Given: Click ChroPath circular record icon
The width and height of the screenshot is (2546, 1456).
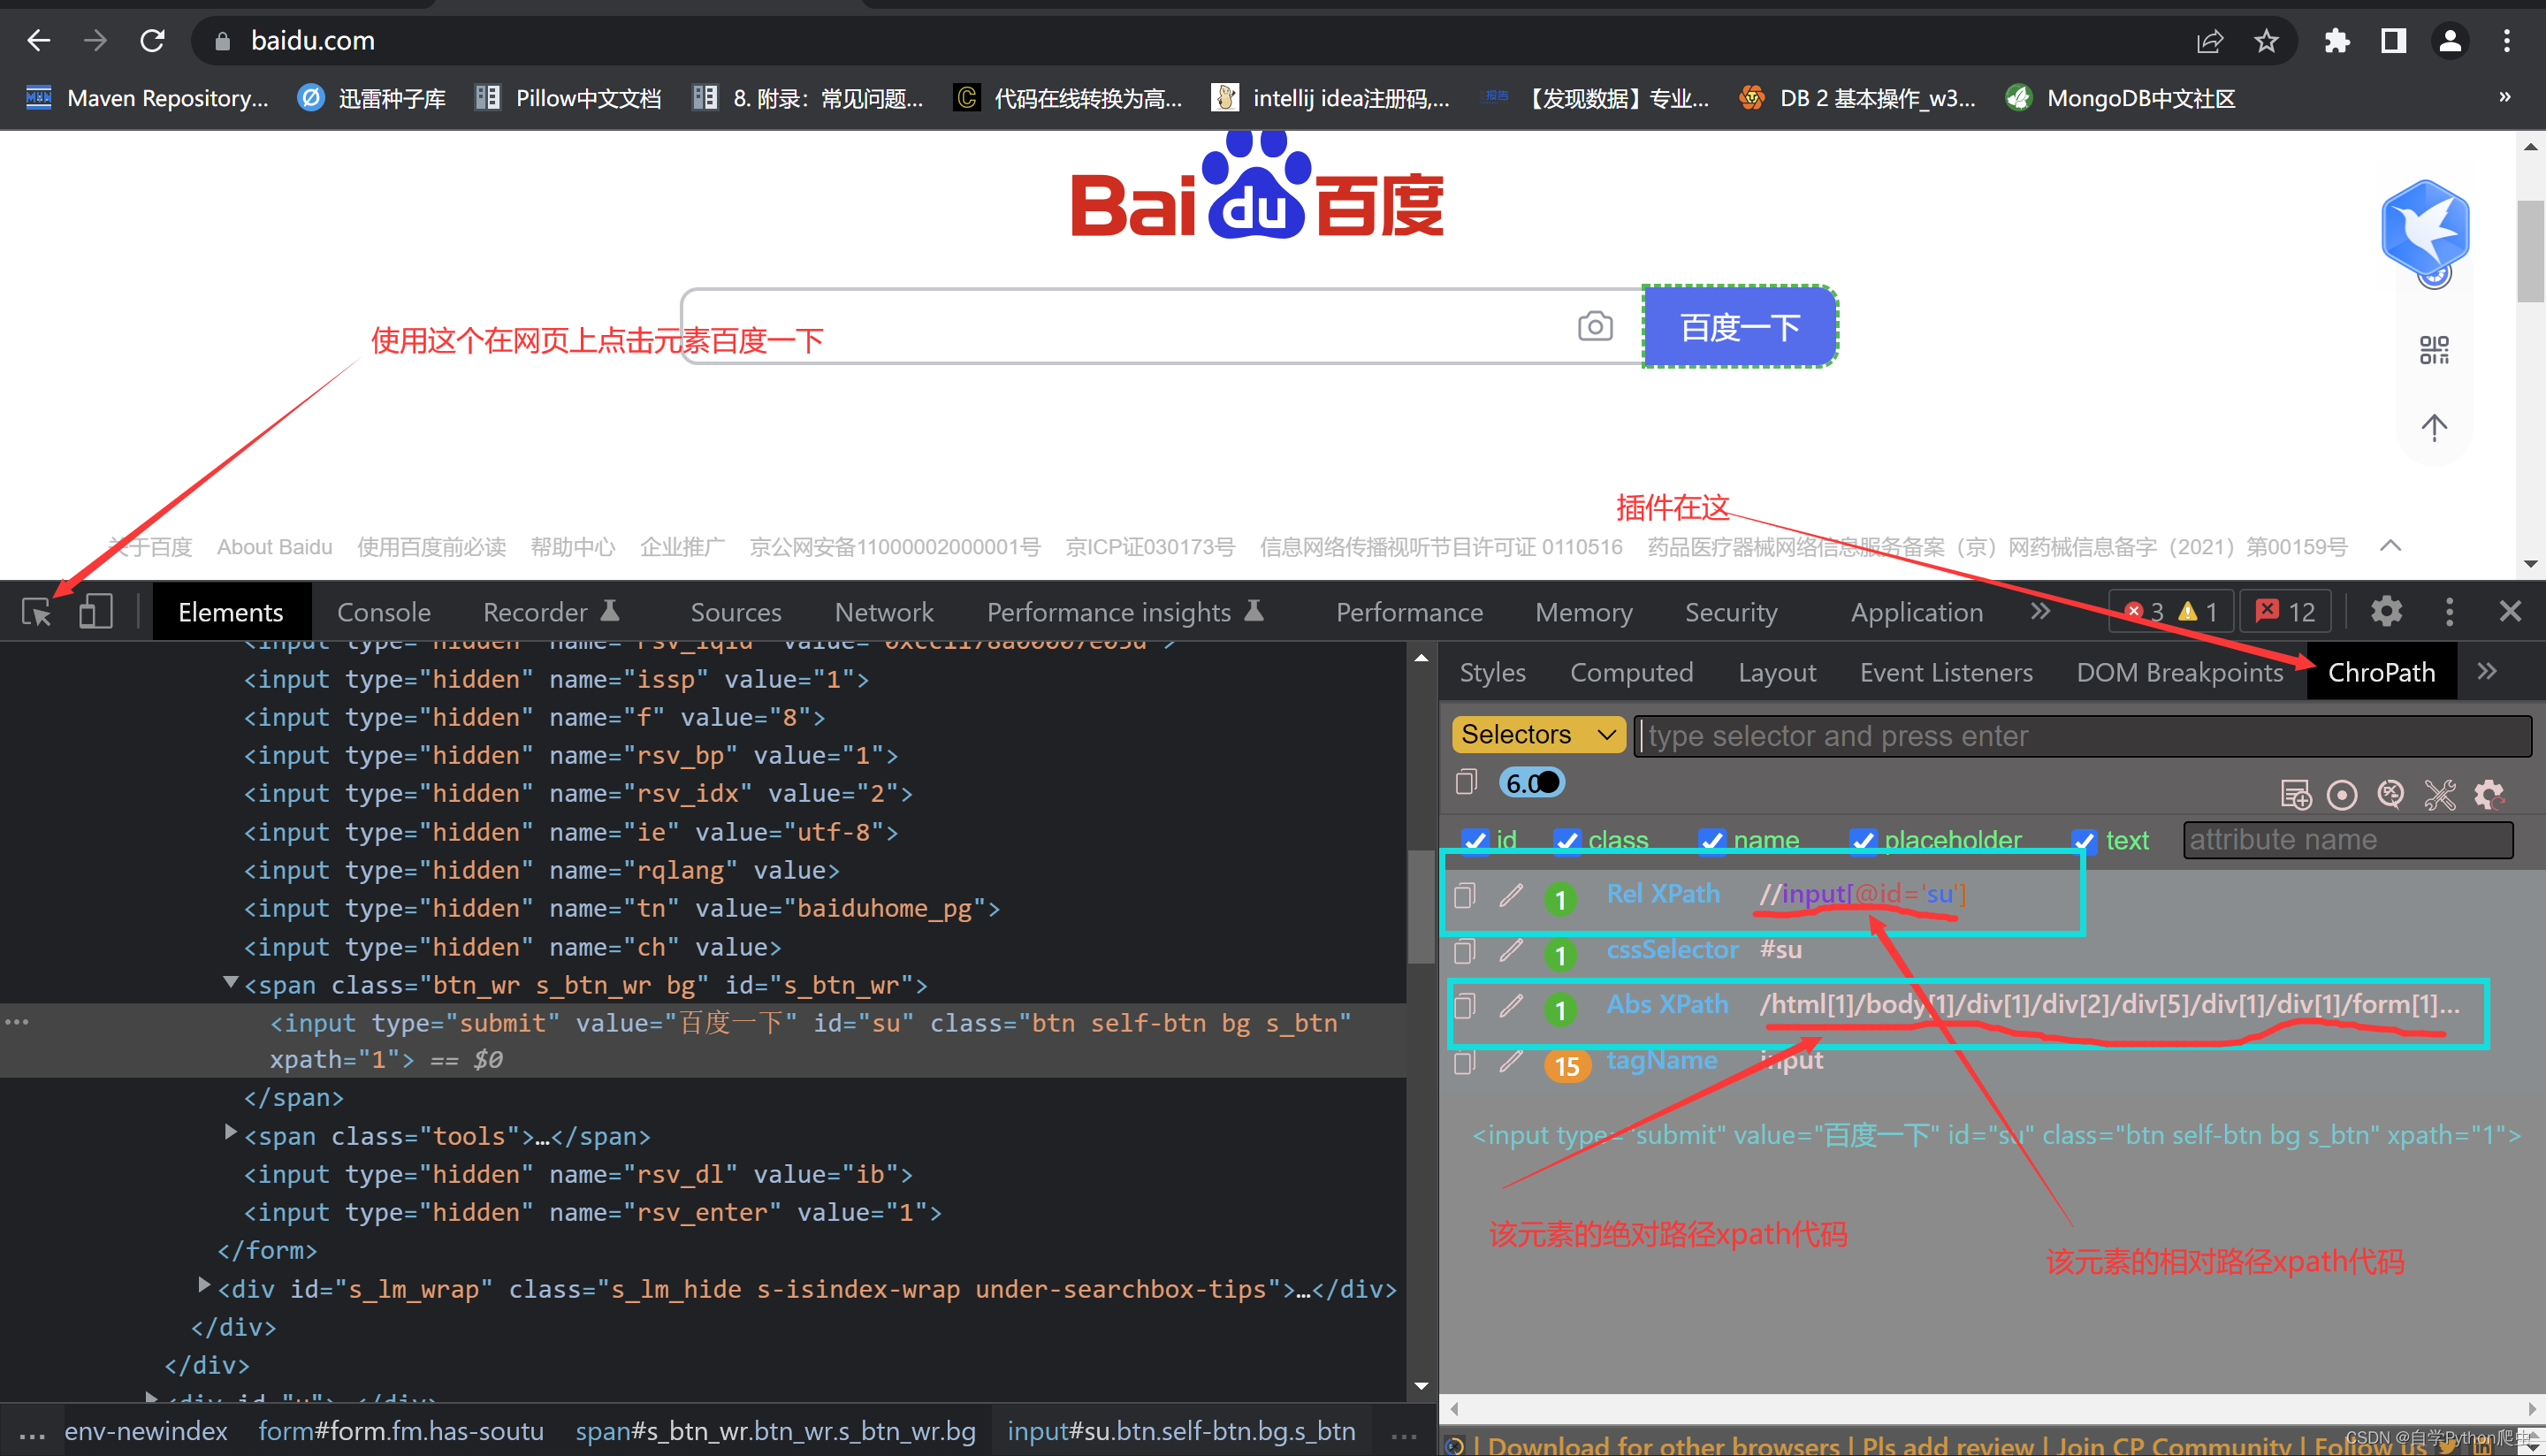Looking at the screenshot, I should click(x=2342, y=795).
